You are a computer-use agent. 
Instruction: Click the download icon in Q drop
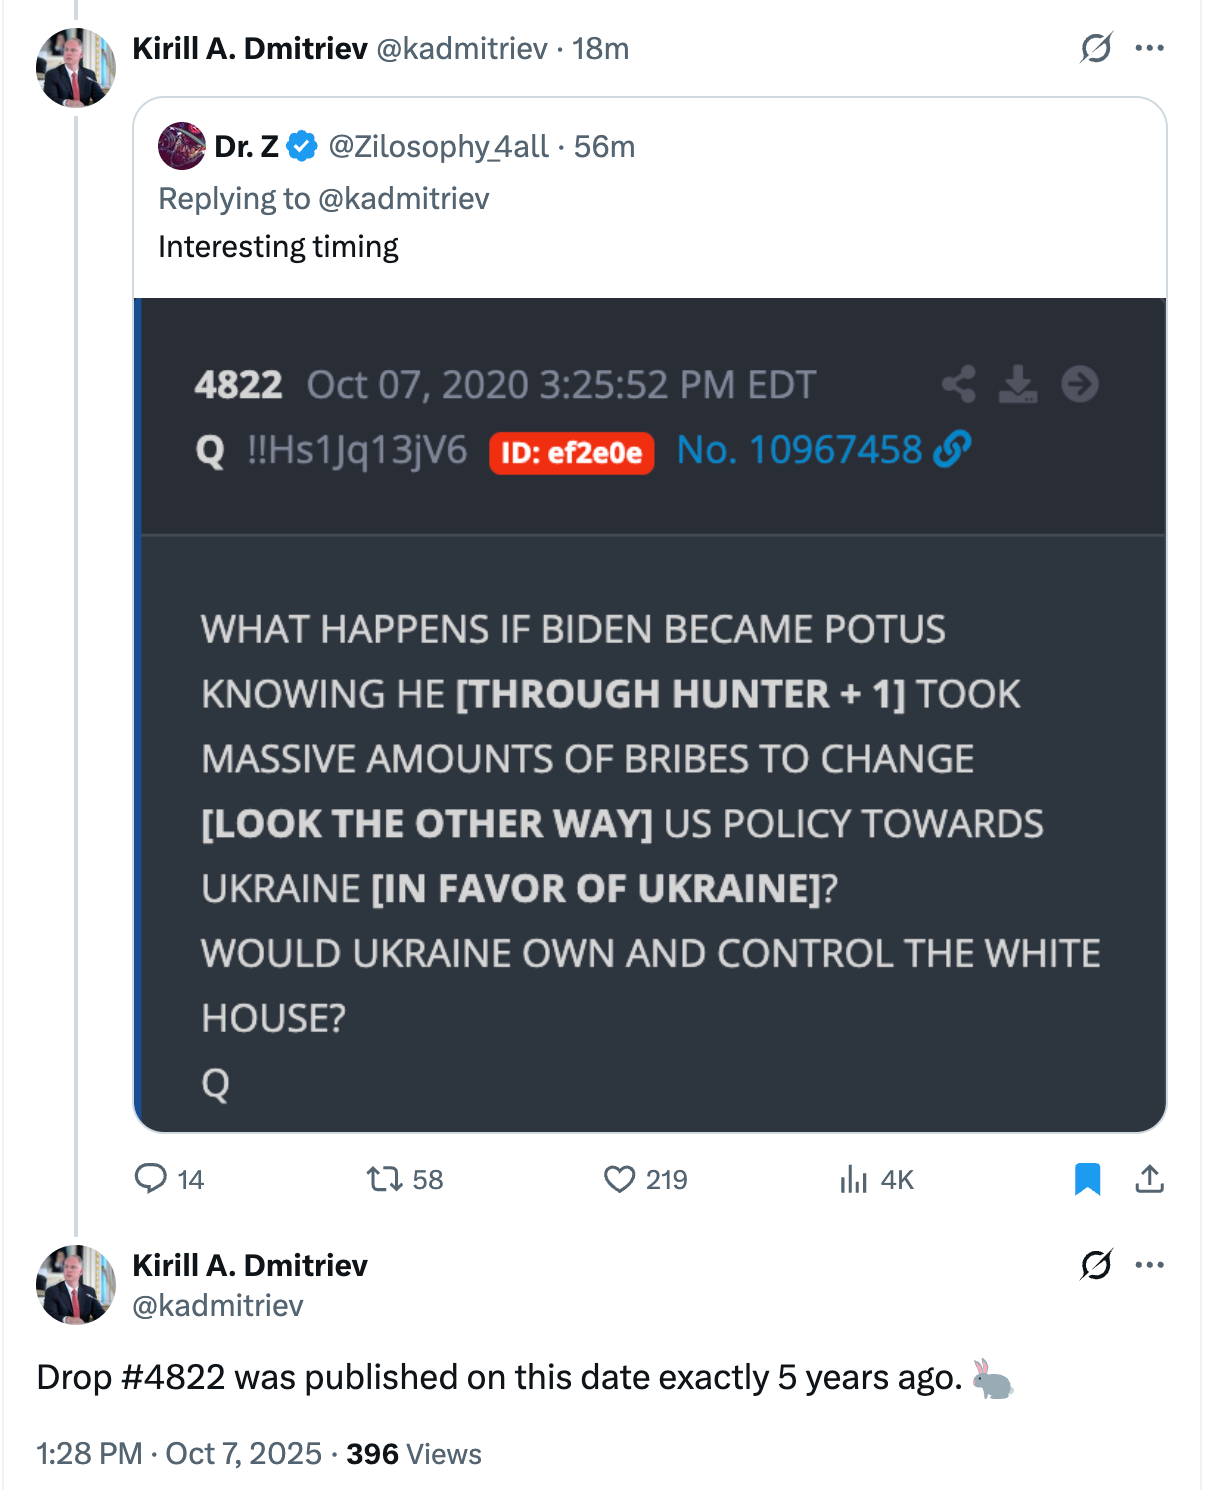[1018, 384]
